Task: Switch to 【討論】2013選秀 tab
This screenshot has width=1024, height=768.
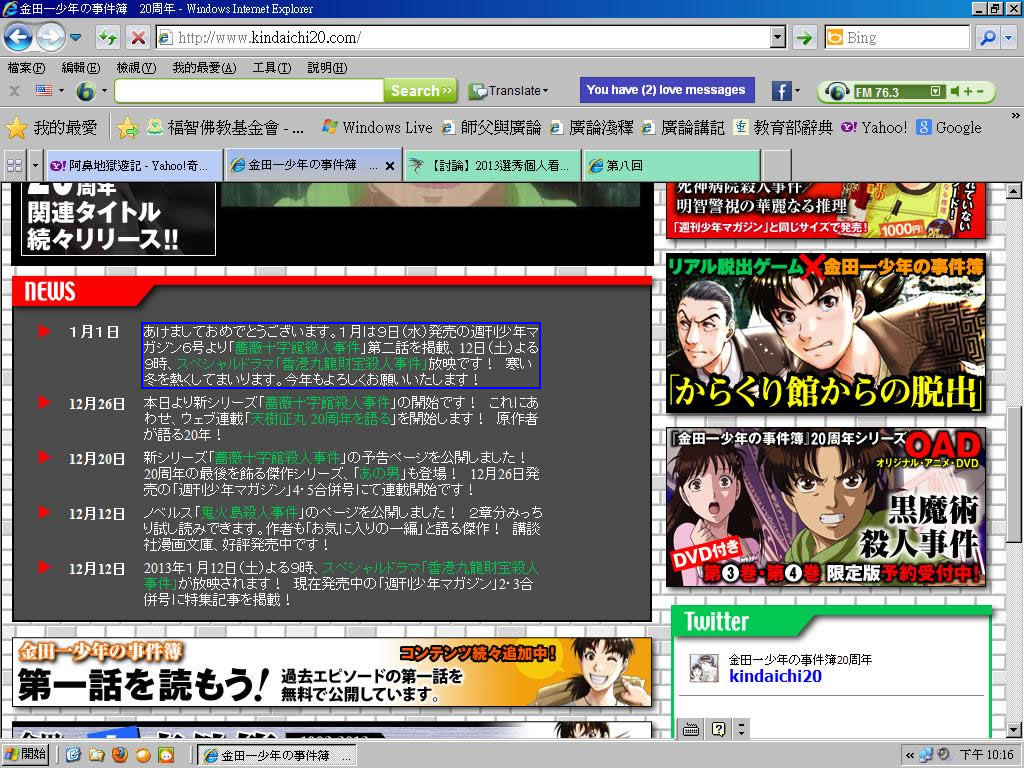Action: click(x=492, y=166)
